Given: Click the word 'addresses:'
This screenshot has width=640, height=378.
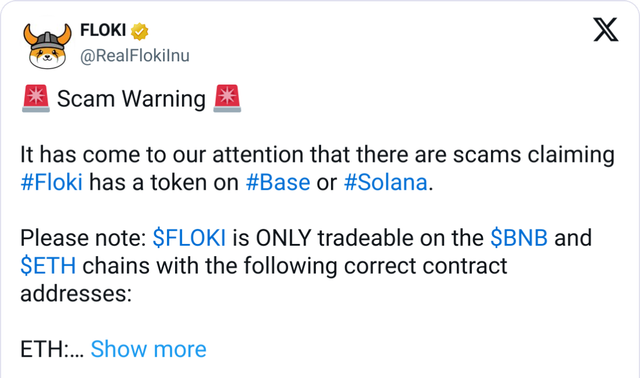Looking at the screenshot, I should click(x=76, y=294).
